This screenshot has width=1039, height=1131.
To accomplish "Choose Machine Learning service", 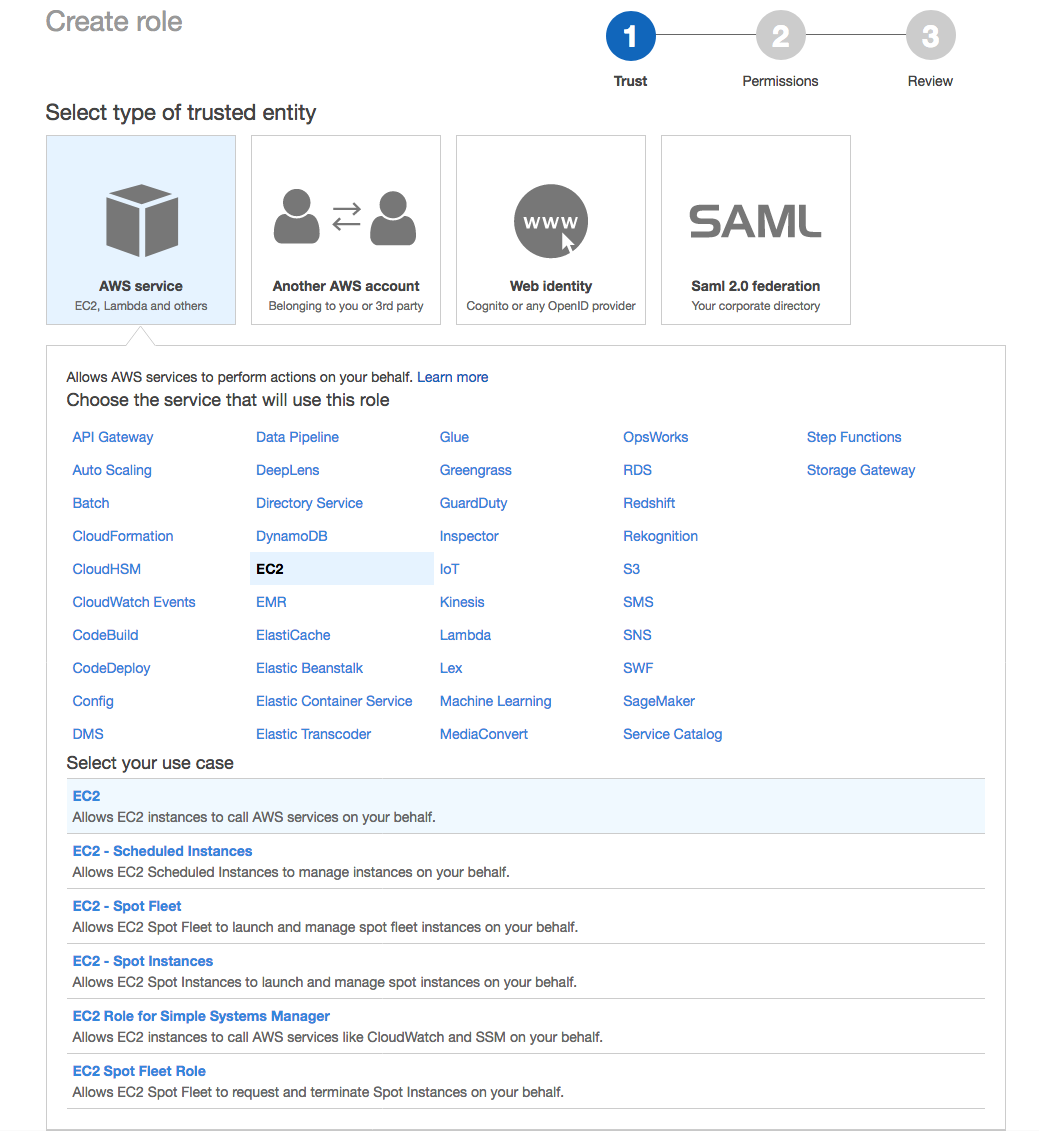I will click(496, 701).
